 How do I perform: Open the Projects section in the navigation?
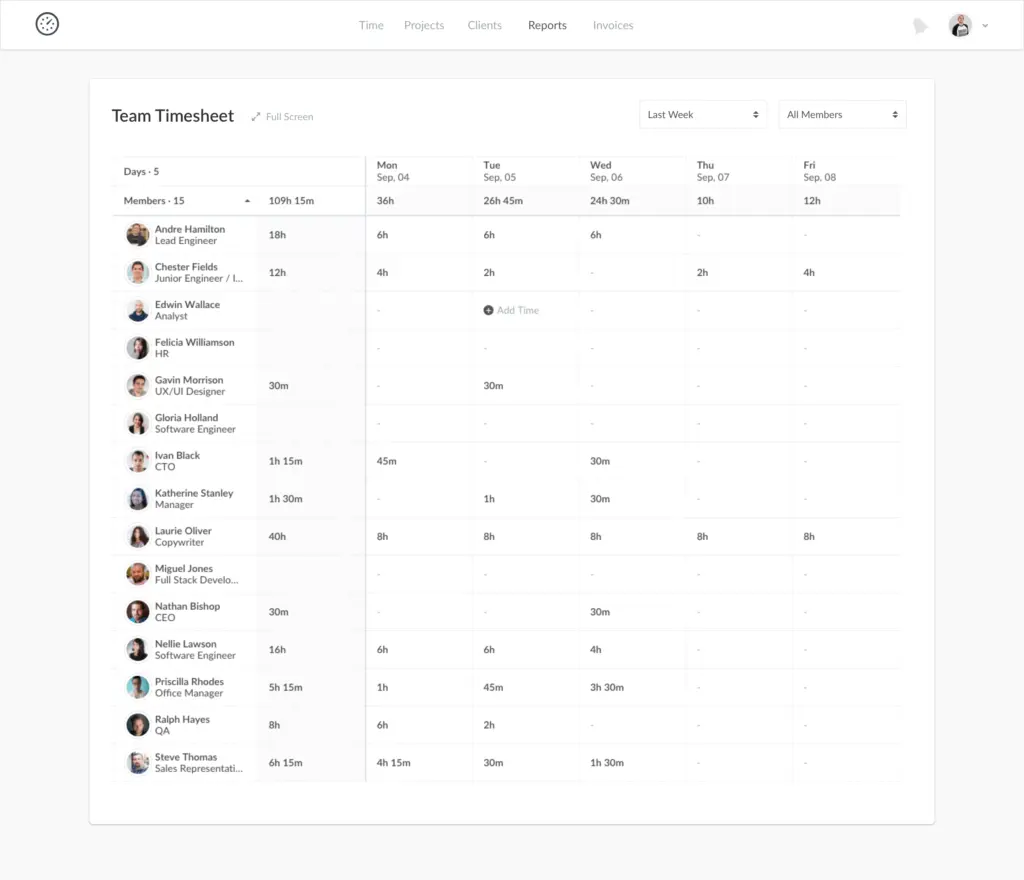point(424,25)
